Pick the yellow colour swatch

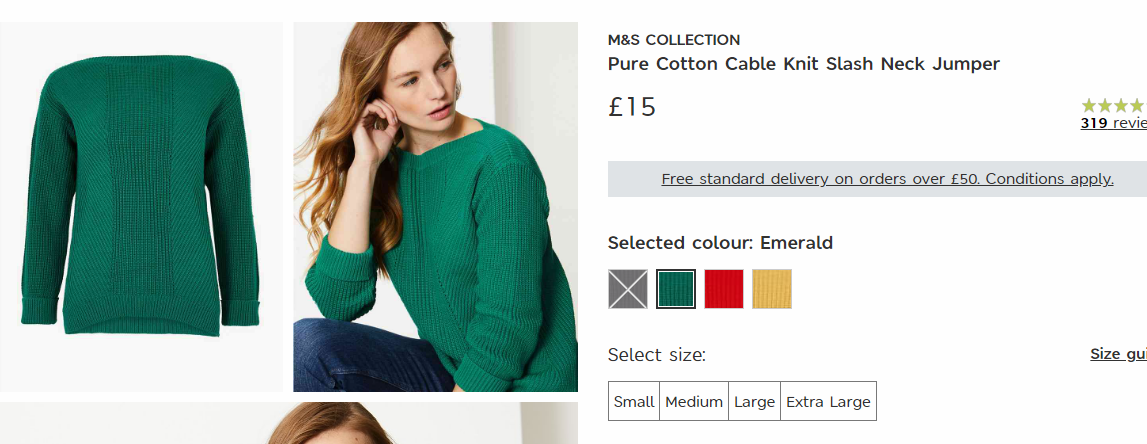pos(772,289)
